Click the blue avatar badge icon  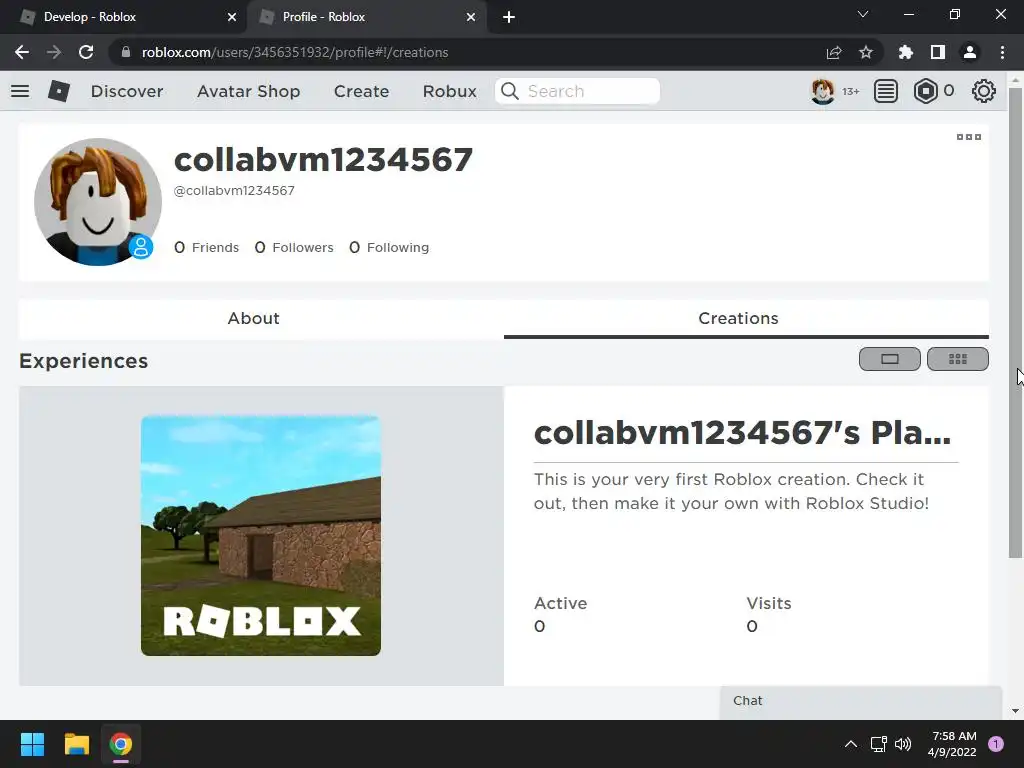coord(140,248)
